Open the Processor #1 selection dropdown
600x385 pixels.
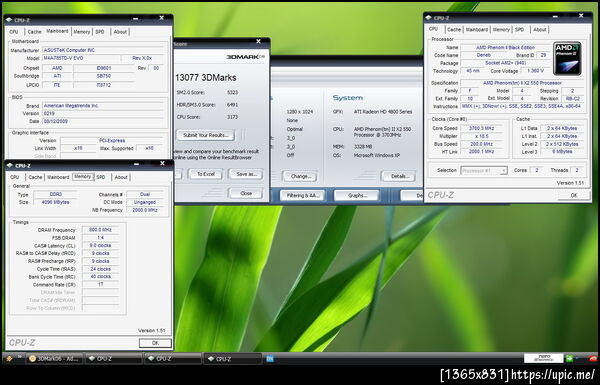pos(484,170)
